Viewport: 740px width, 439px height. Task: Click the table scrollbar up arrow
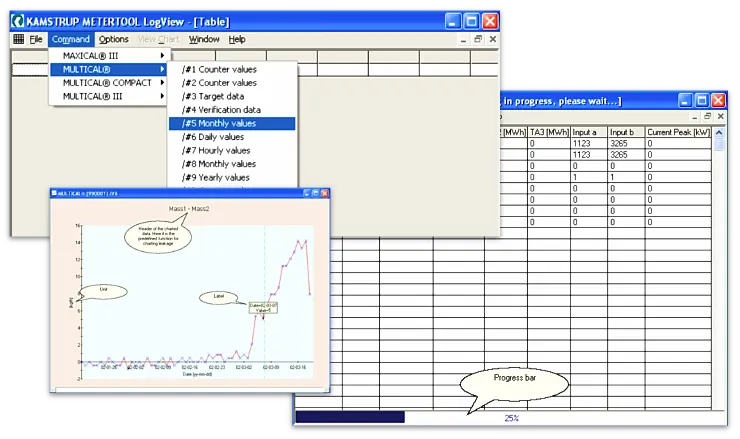pos(719,133)
